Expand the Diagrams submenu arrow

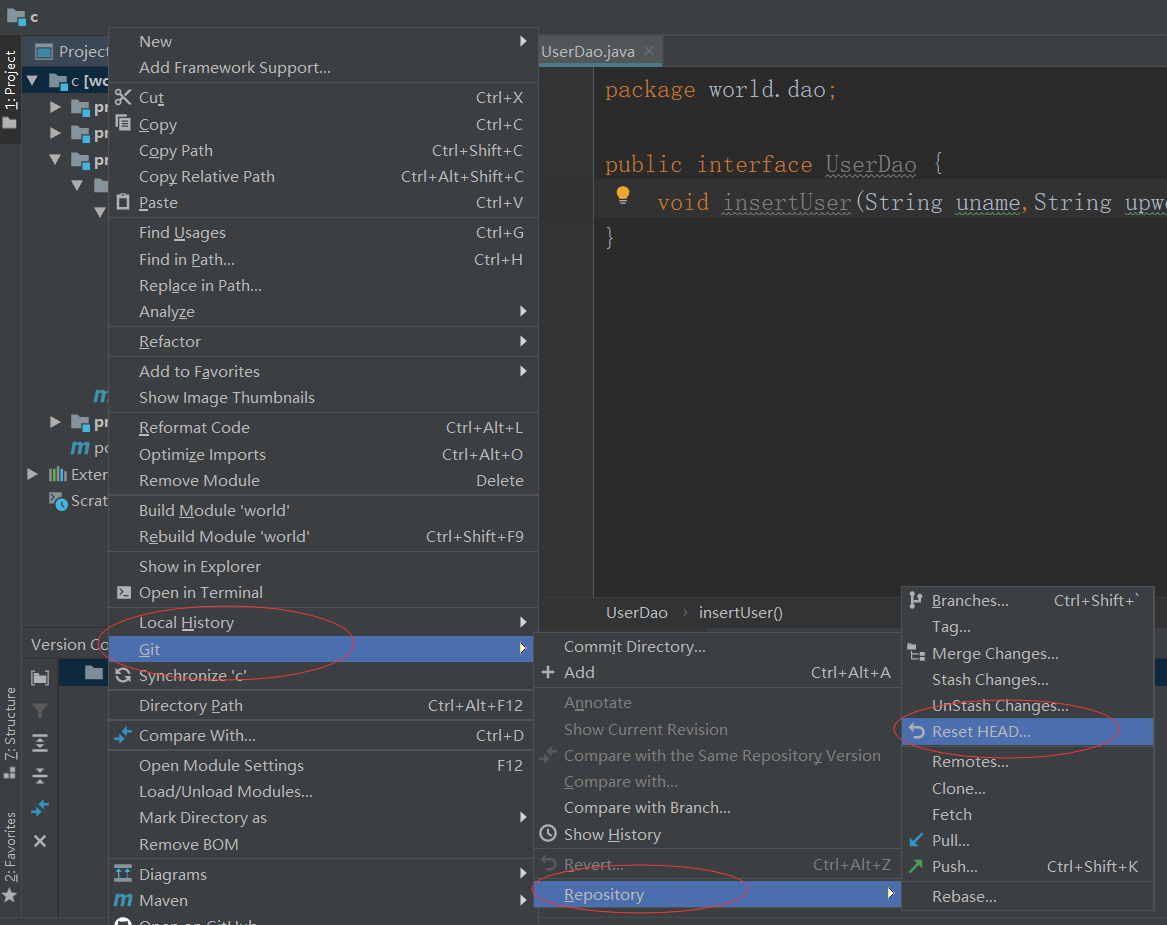pos(523,874)
